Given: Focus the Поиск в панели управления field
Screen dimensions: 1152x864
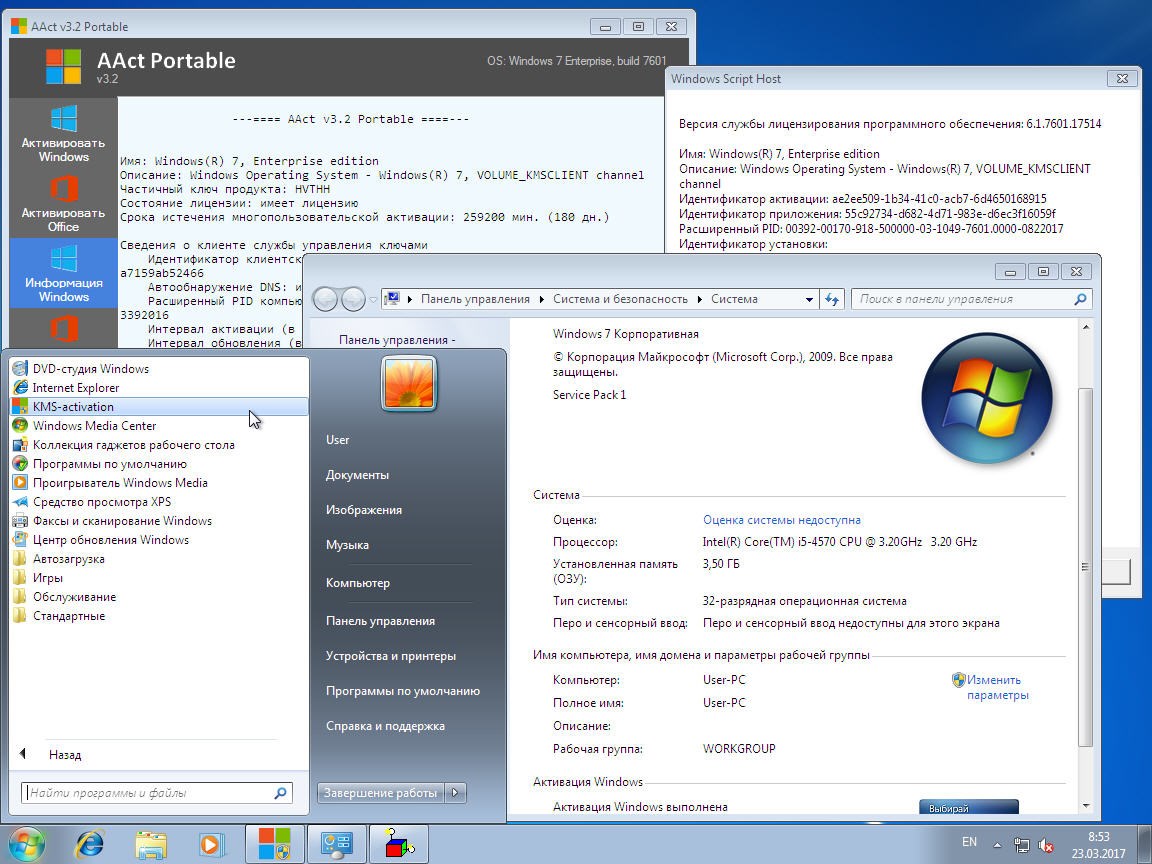Looking at the screenshot, I should pos(971,299).
